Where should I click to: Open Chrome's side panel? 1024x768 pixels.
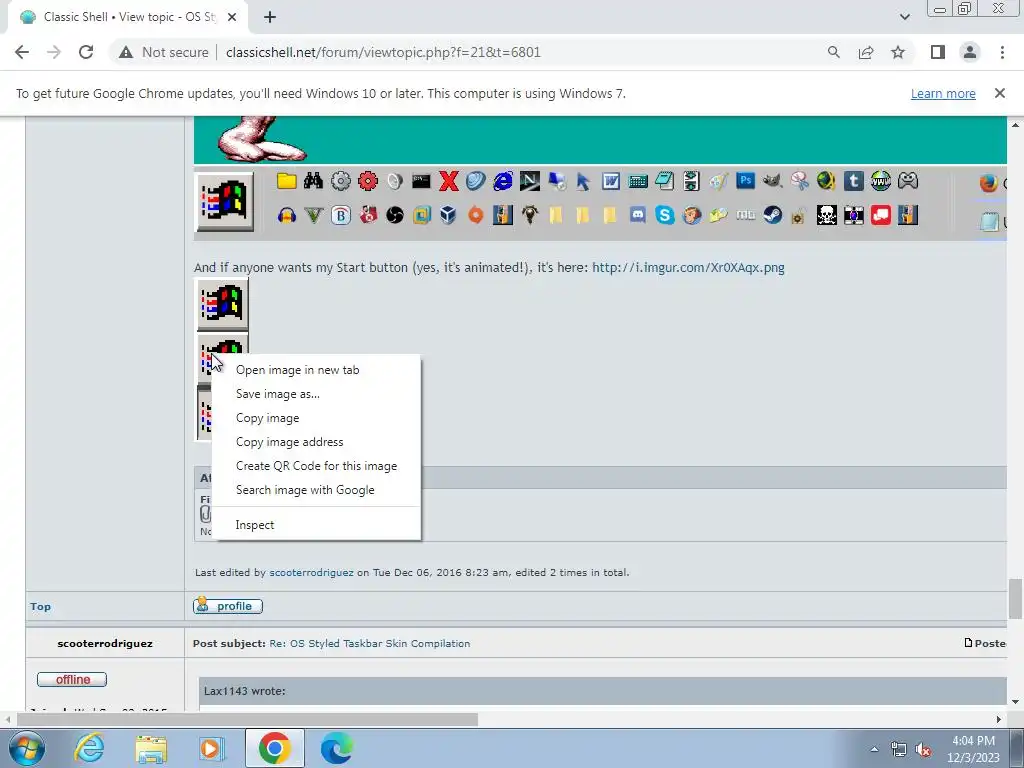pos(938,52)
